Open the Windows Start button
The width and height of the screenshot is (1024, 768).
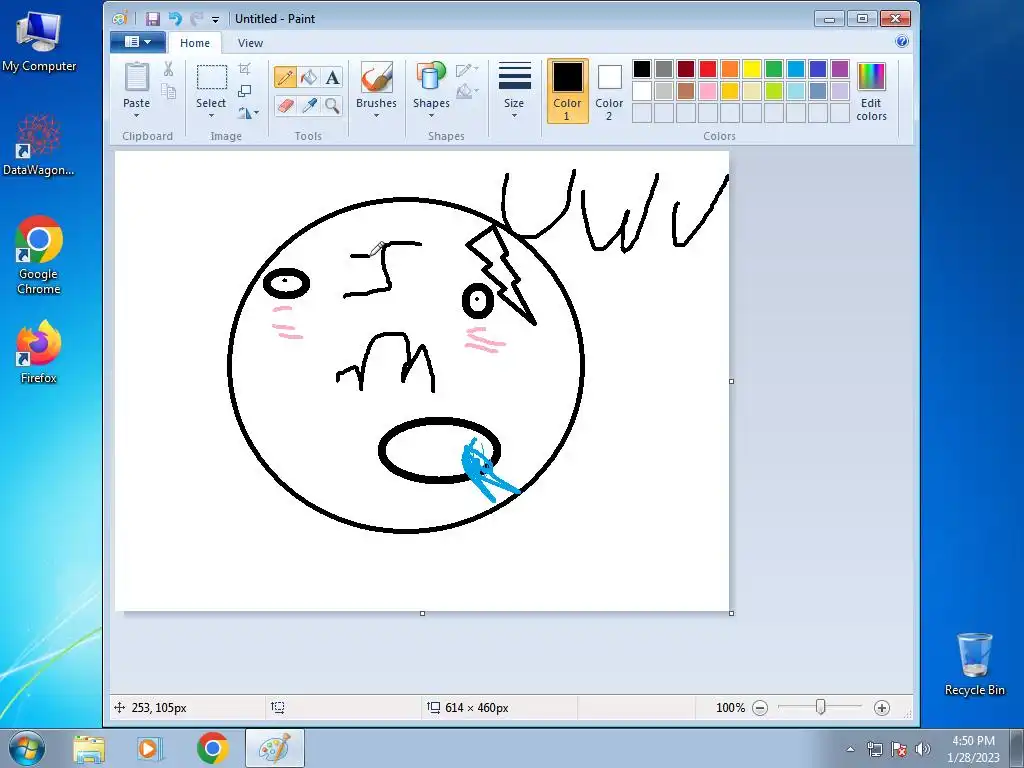[x=27, y=748]
